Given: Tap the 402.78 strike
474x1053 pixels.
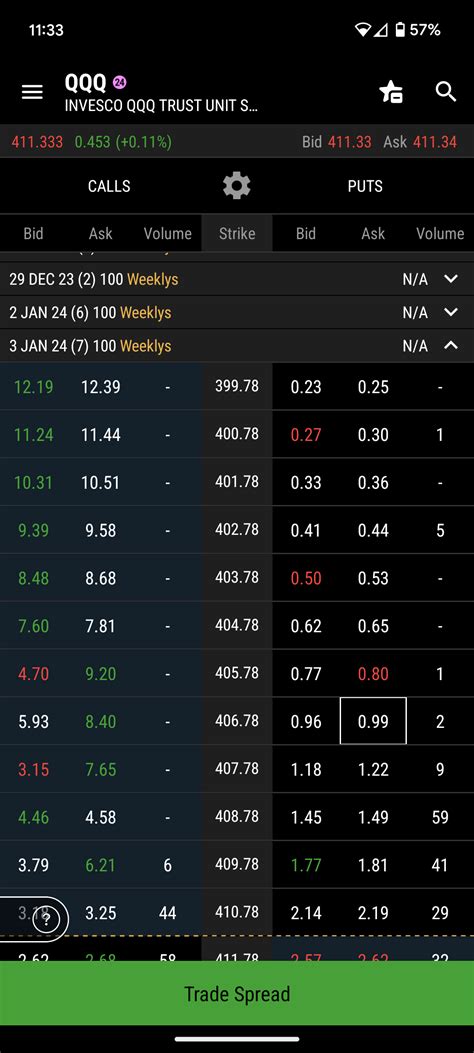Looking at the screenshot, I should (237, 529).
